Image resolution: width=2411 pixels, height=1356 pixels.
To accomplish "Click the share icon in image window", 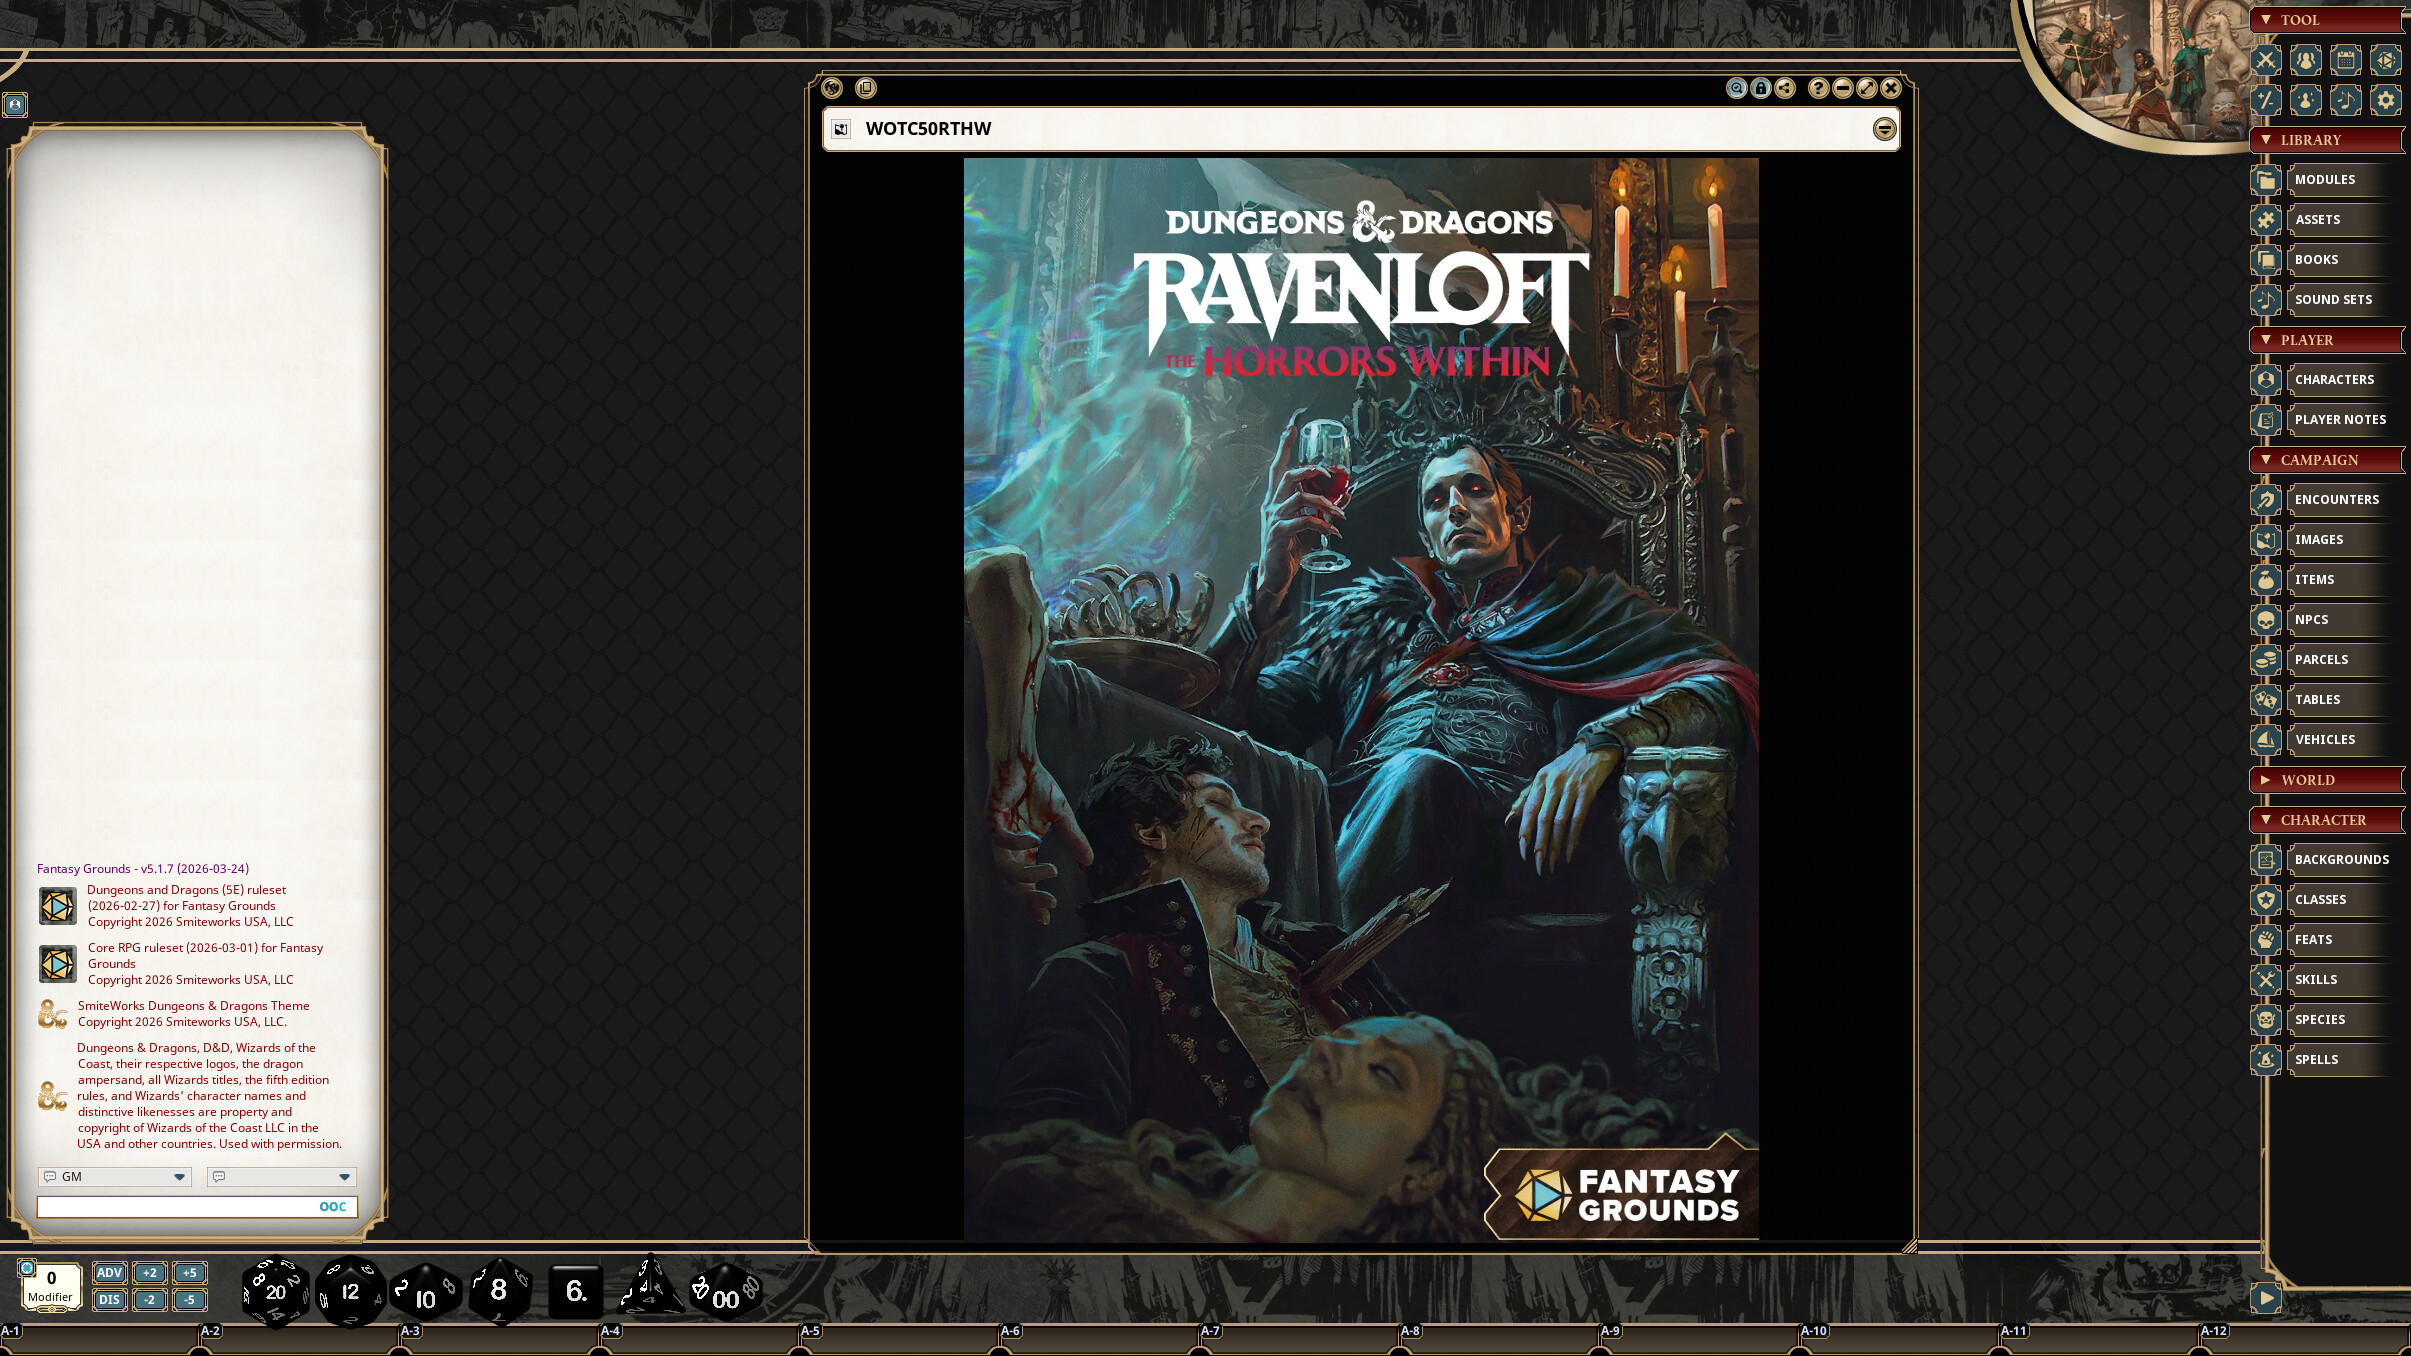I will click(1785, 88).
